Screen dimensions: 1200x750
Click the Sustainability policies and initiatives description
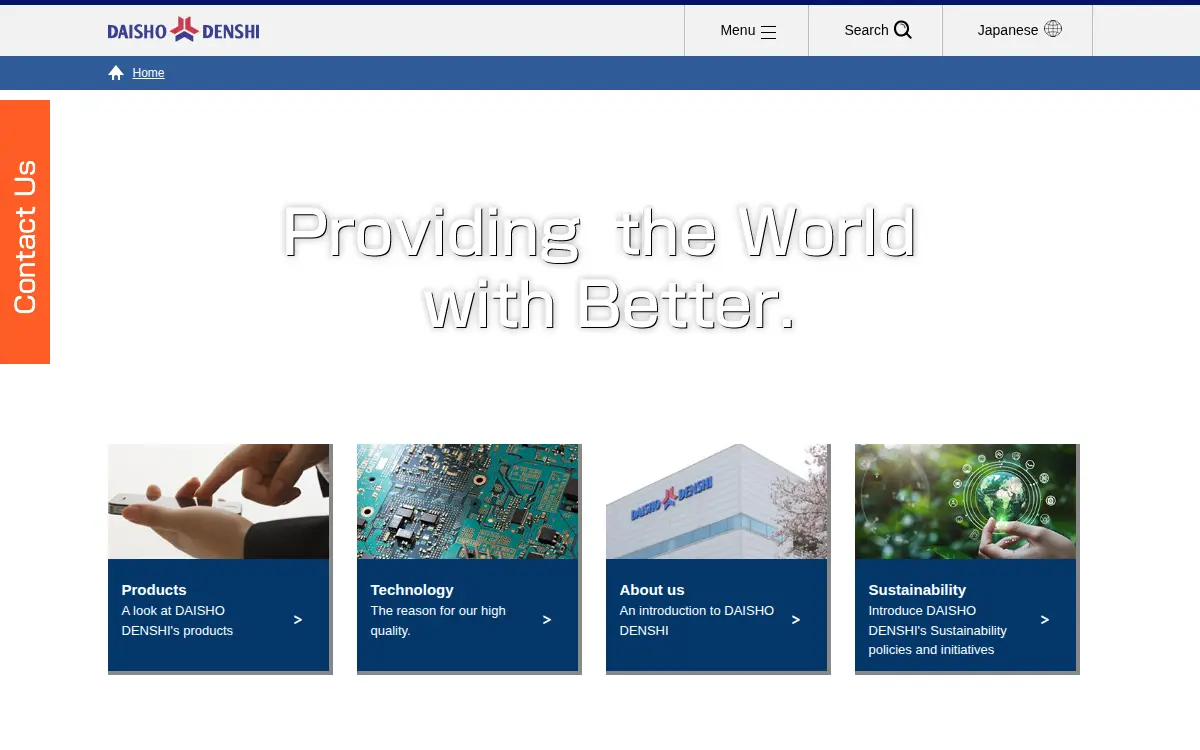click(x=937, y=630)
